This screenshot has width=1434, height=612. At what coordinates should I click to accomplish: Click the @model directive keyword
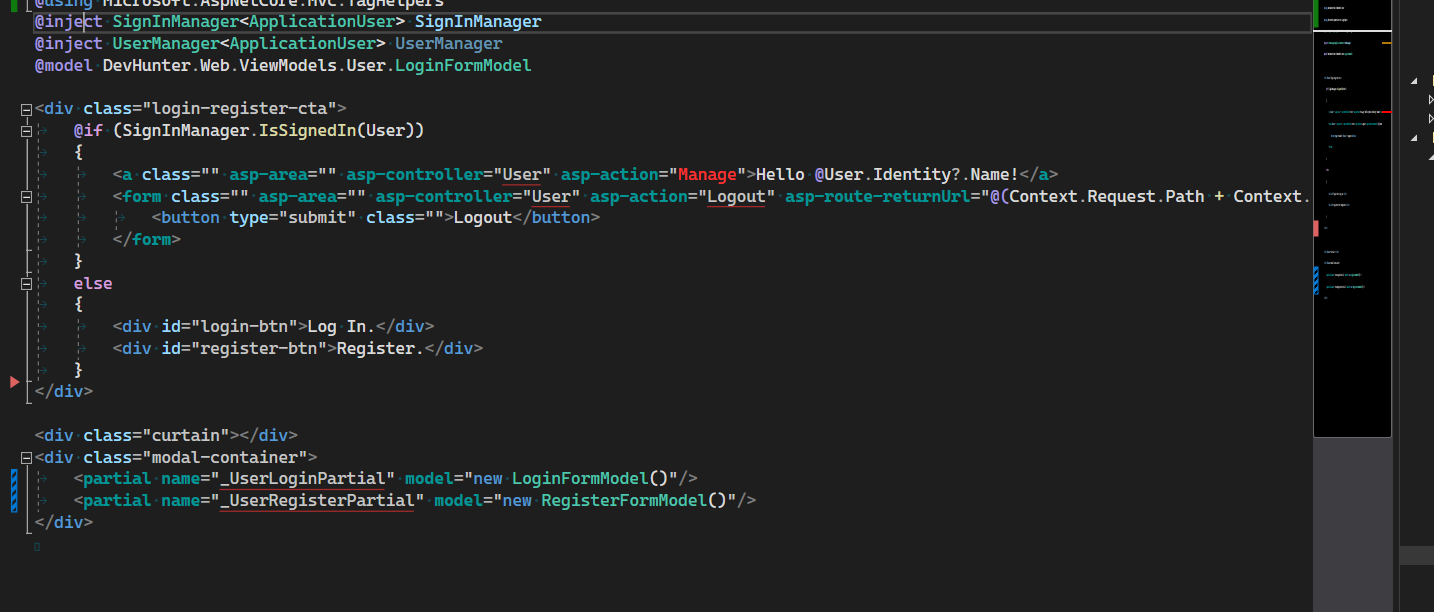(x=64, y=66)
